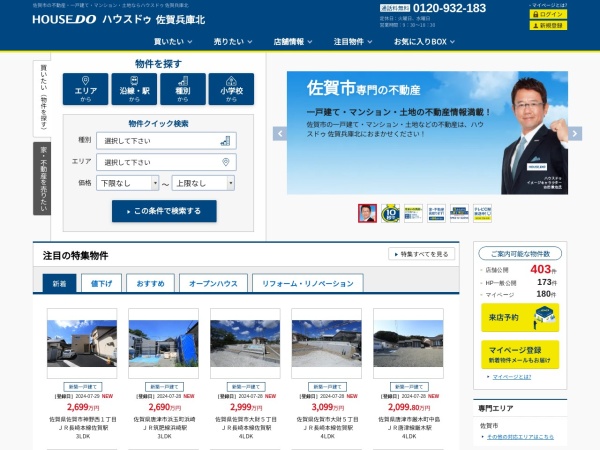
Task: Open the 買いたい menu
Action: [x=173, y=42]
